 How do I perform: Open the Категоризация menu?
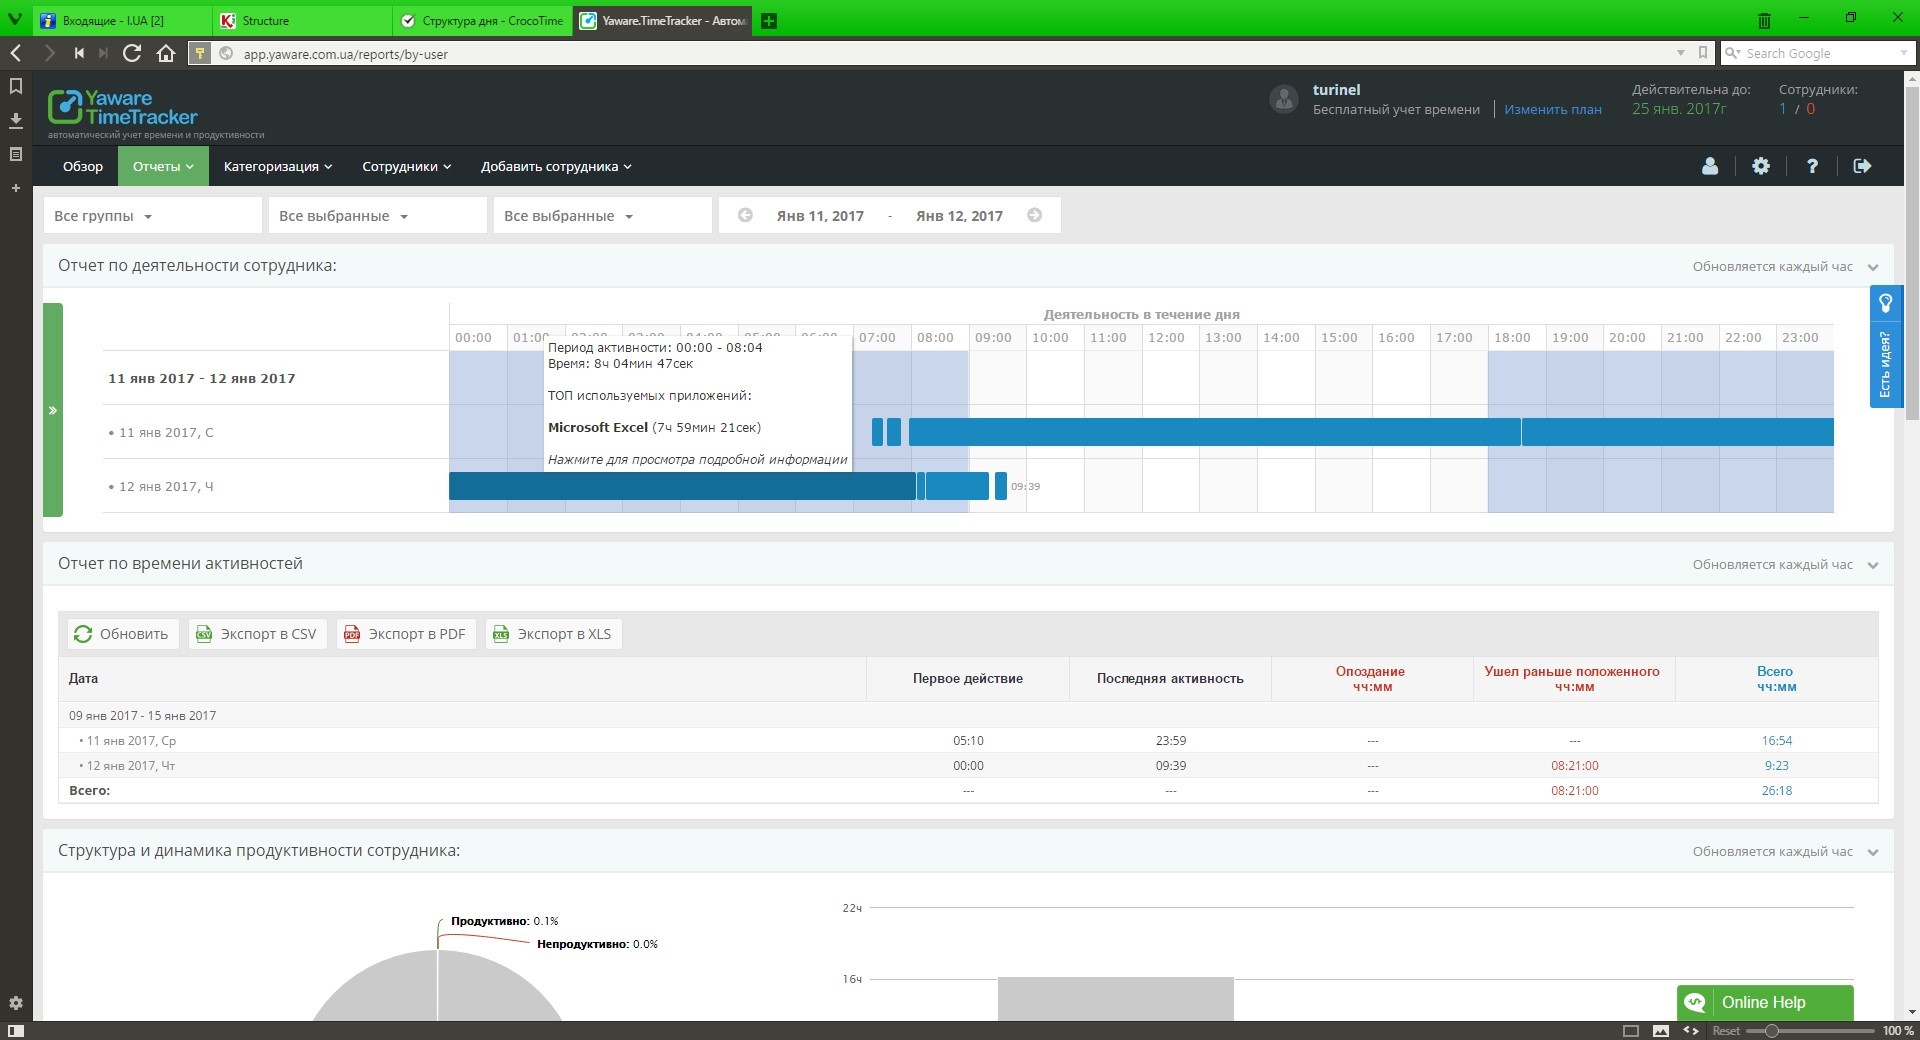click(x=277, y=166)
